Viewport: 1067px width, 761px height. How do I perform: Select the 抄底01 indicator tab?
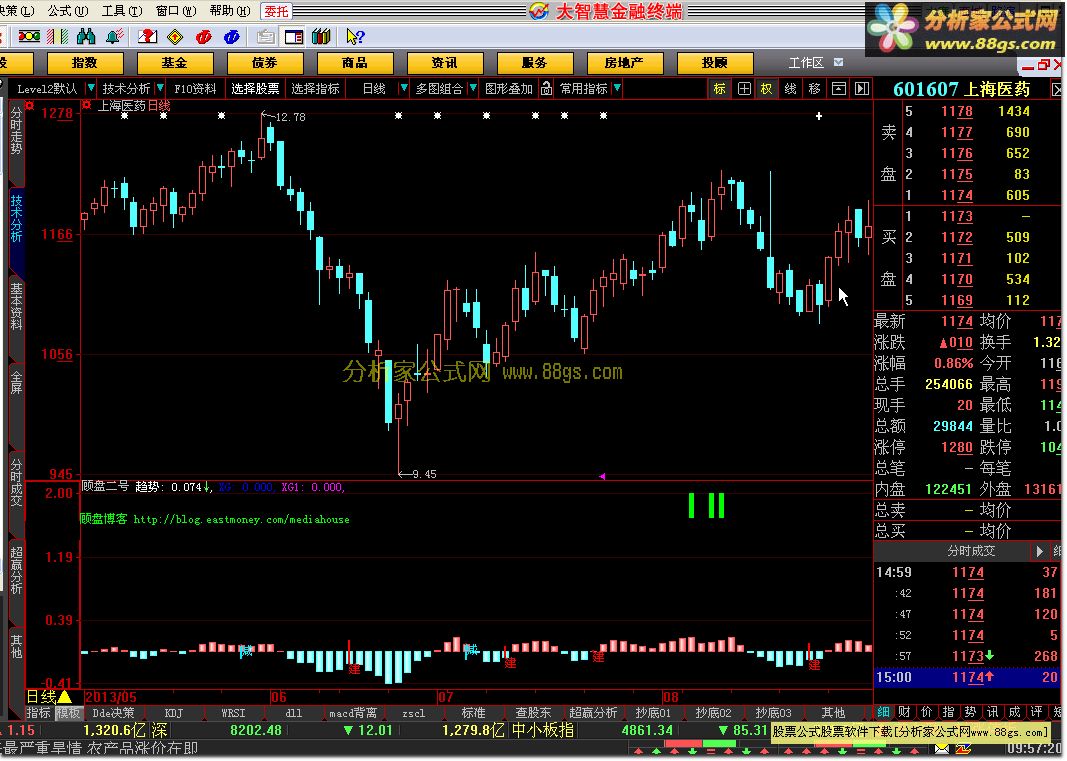653,713
